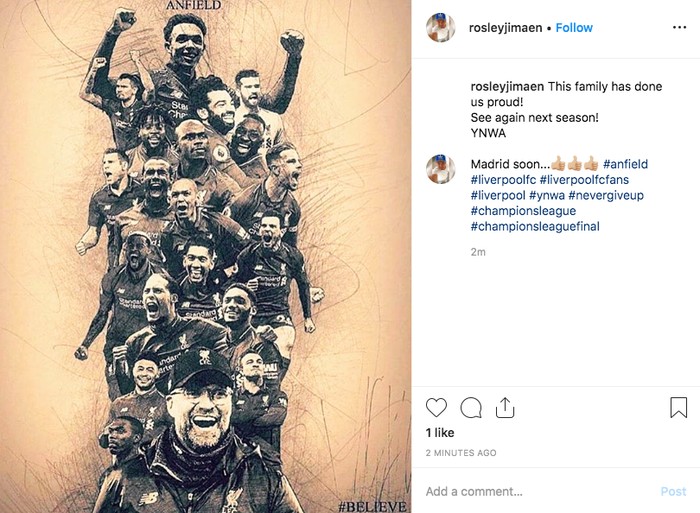Click the commenter avatar beside Madrid soon

(x=440, y=169)
